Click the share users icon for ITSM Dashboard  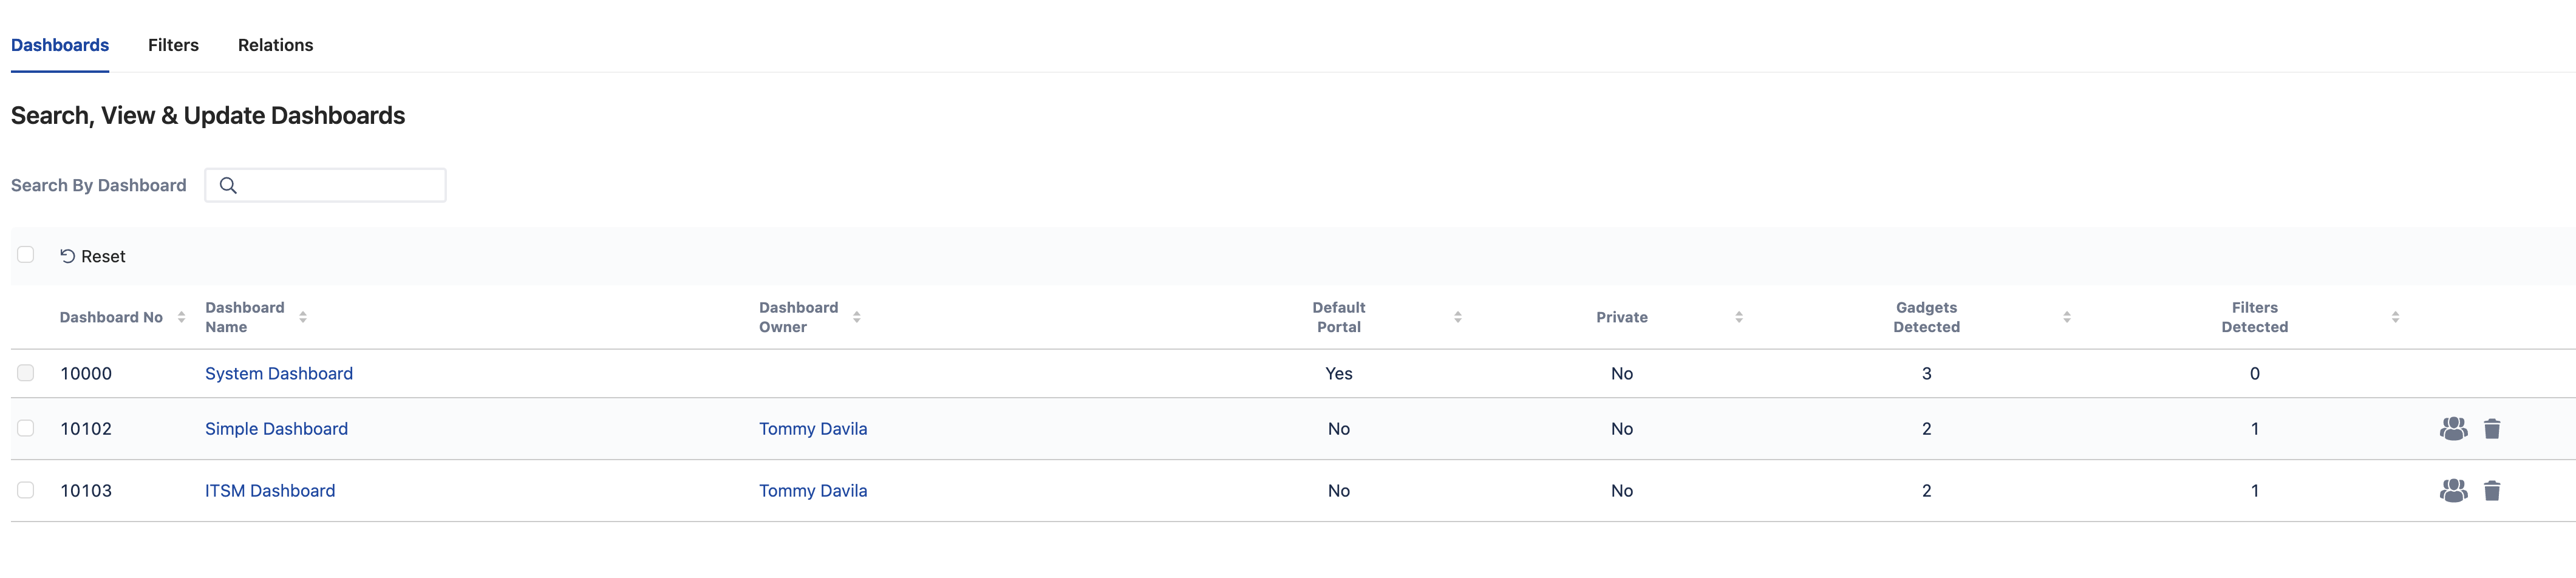click(2453, 491)
